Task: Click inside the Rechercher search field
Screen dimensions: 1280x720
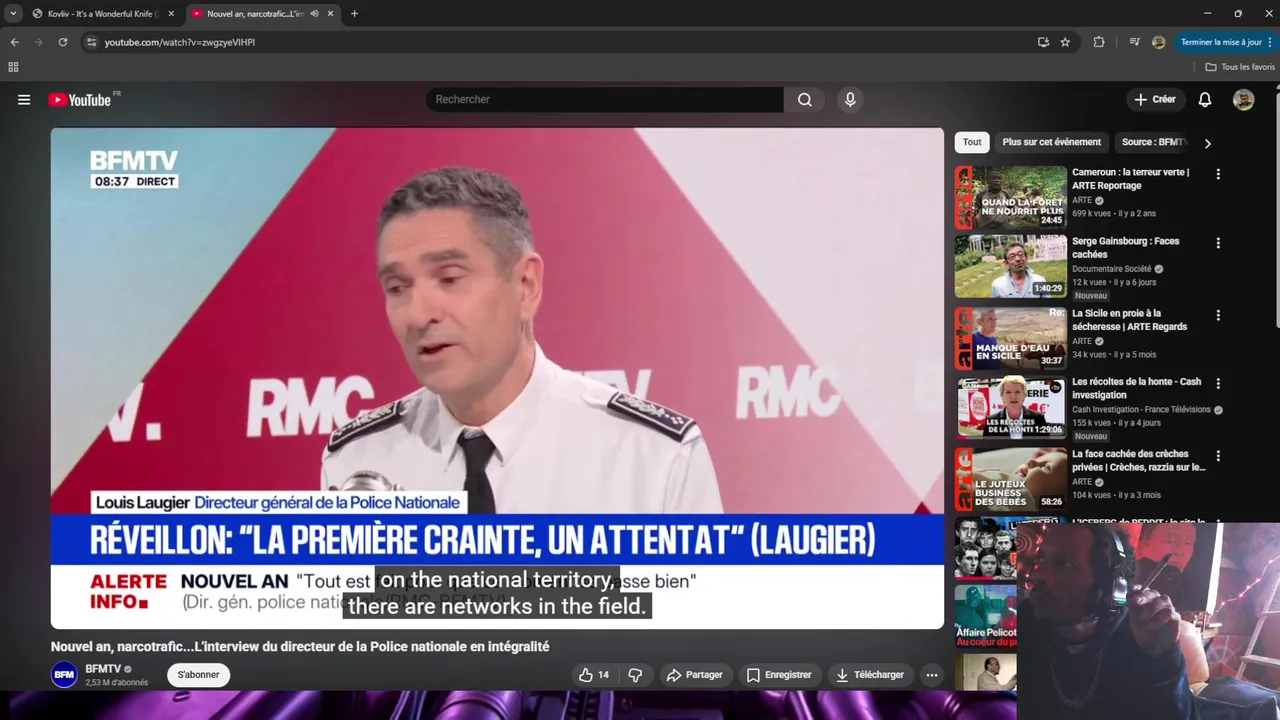Action: (x=605, y=100)
